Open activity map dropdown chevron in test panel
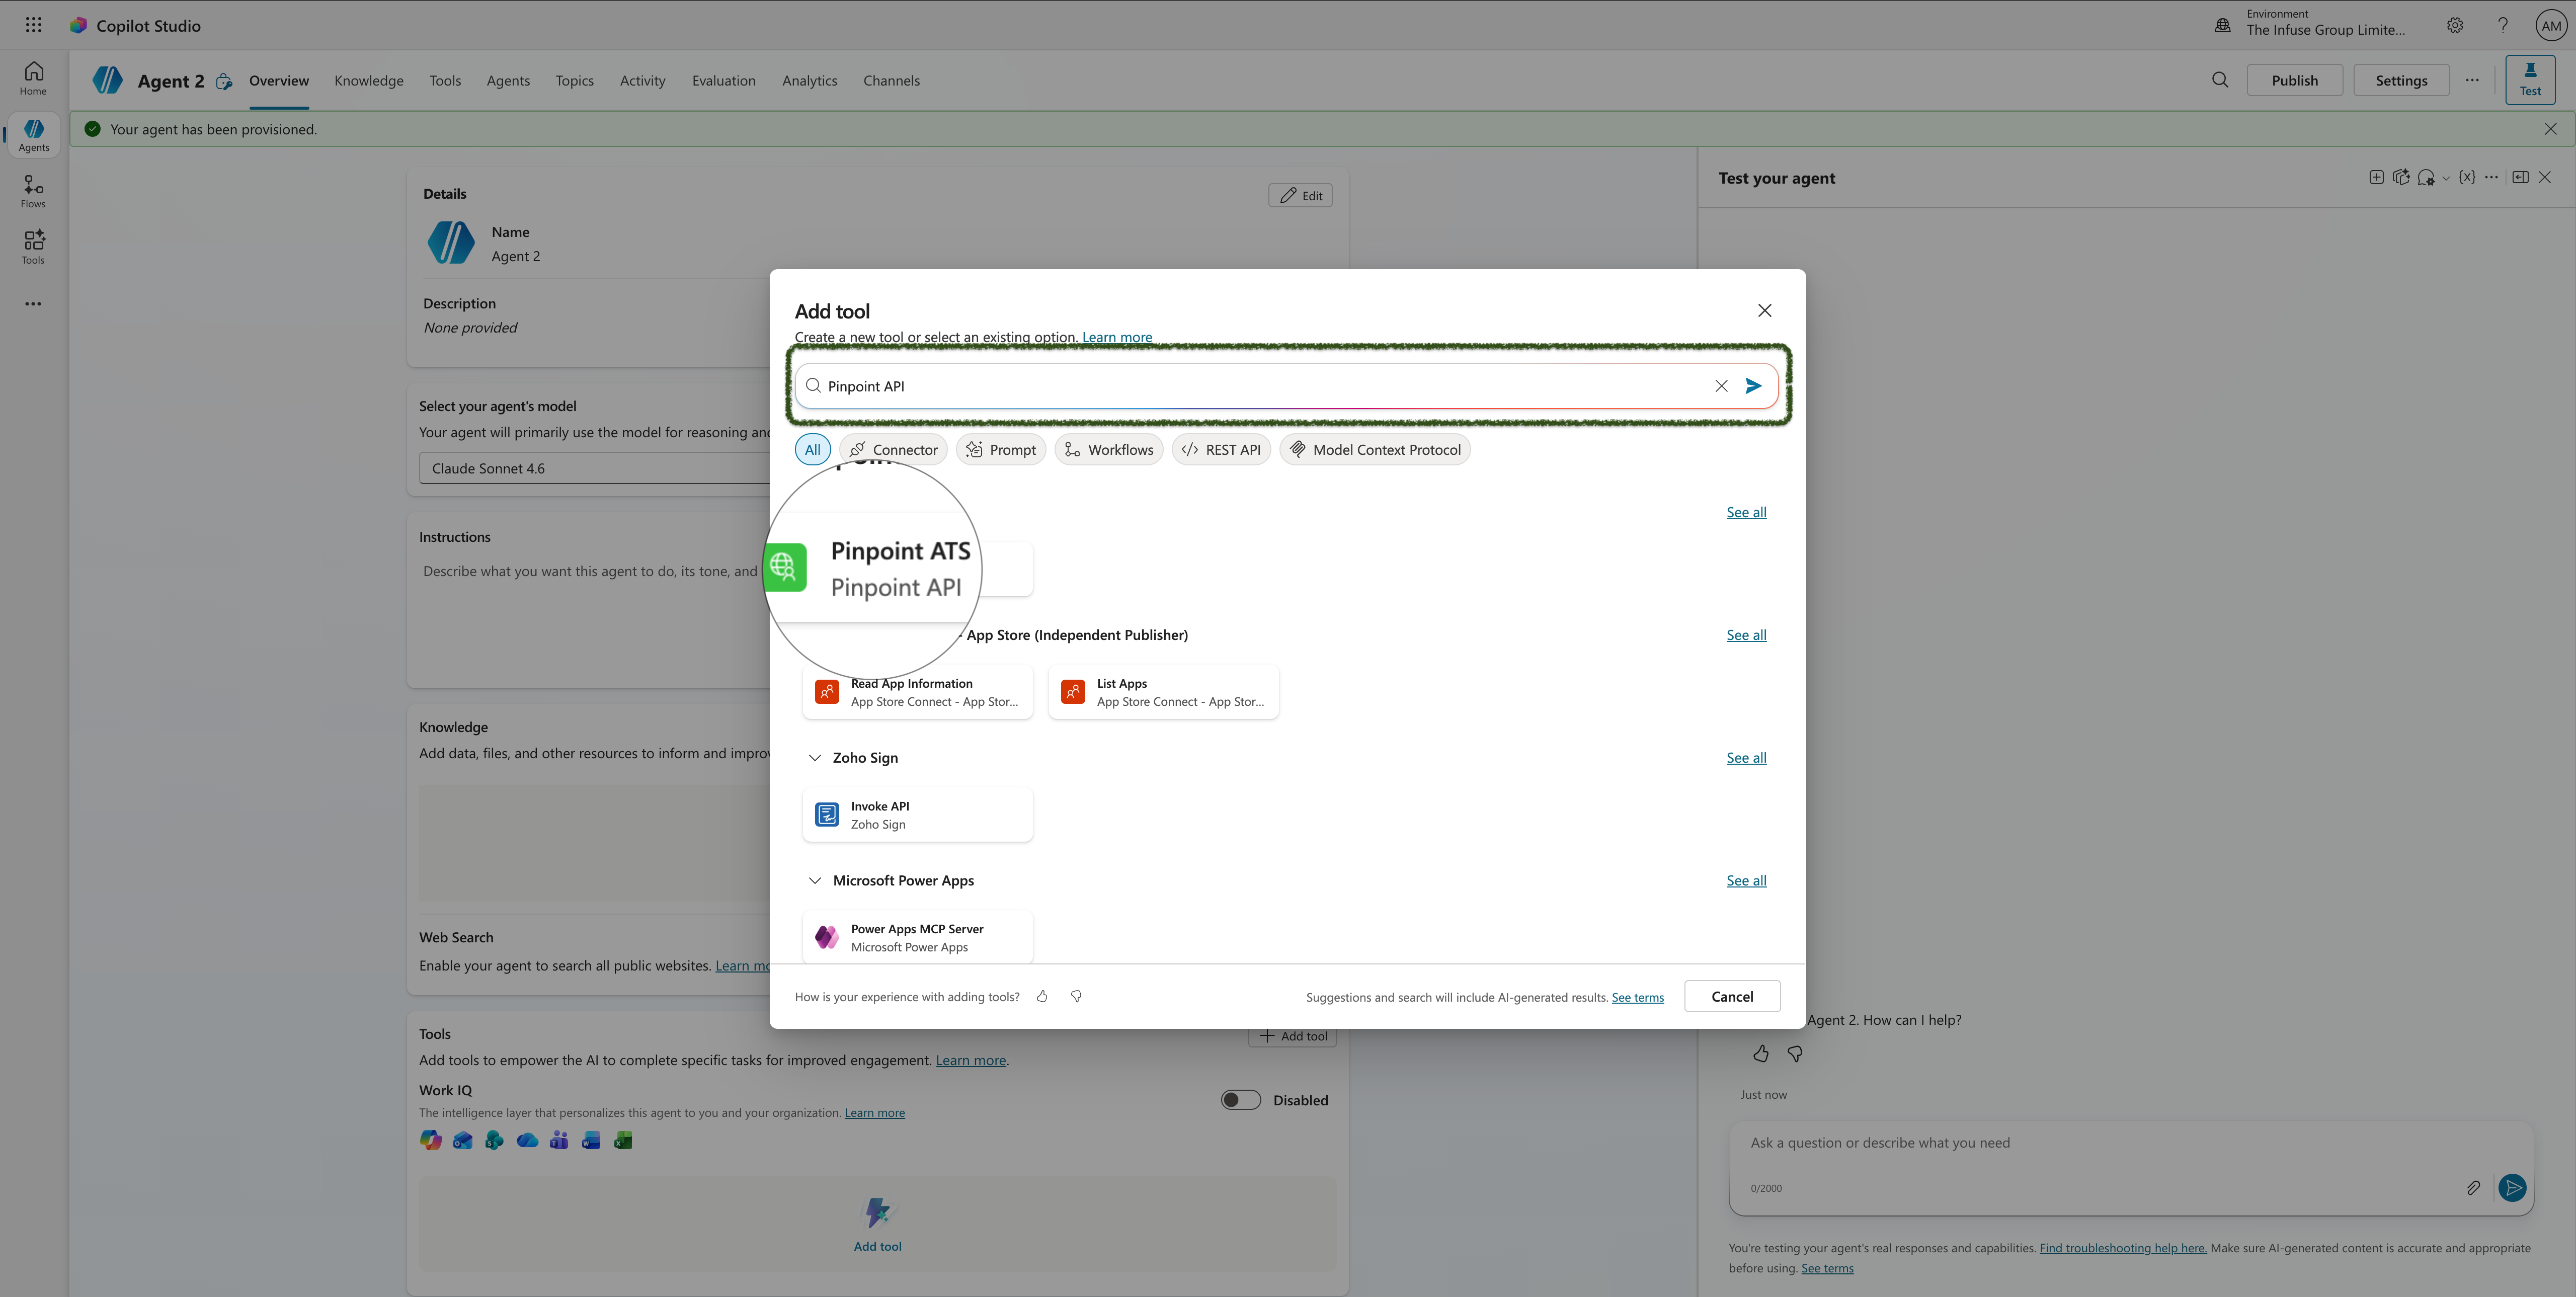Viewport: 2576px width, 1297px height. [2446, 178]
